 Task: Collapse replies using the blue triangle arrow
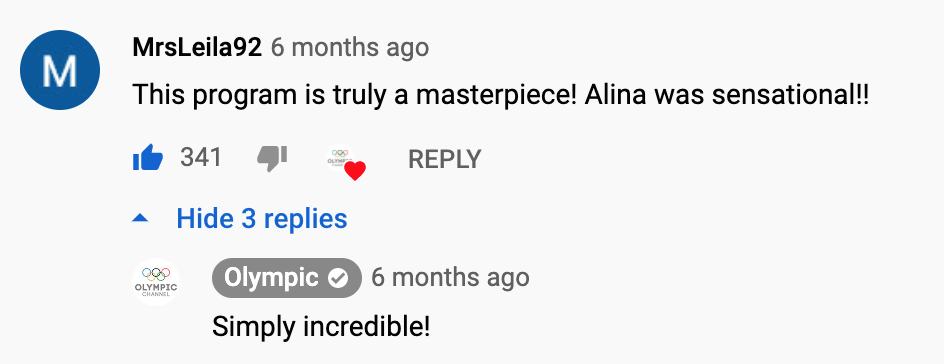pos(140,218)
